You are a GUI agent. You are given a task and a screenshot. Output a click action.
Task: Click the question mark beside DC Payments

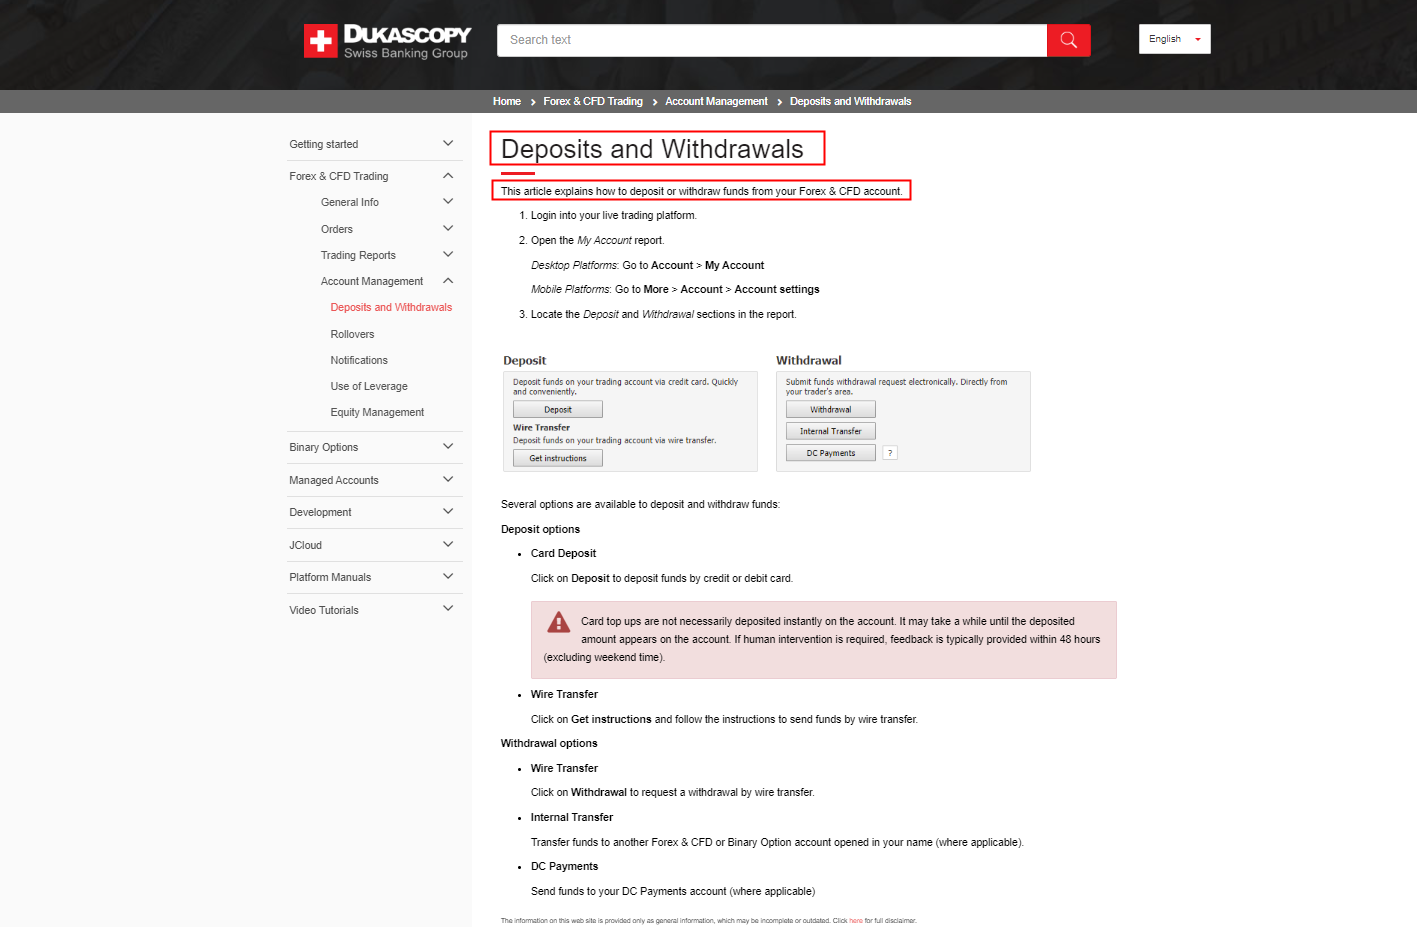click(x=889, y=452)
